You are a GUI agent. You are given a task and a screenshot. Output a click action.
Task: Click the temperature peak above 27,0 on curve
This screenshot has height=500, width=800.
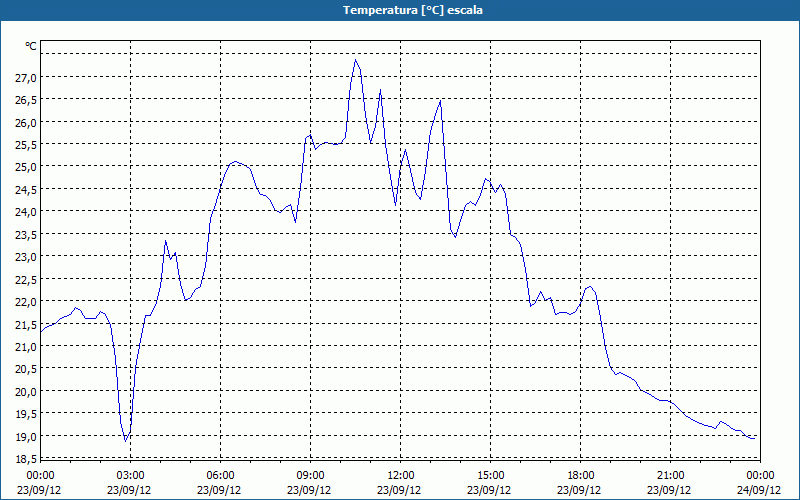coord(356,60)
